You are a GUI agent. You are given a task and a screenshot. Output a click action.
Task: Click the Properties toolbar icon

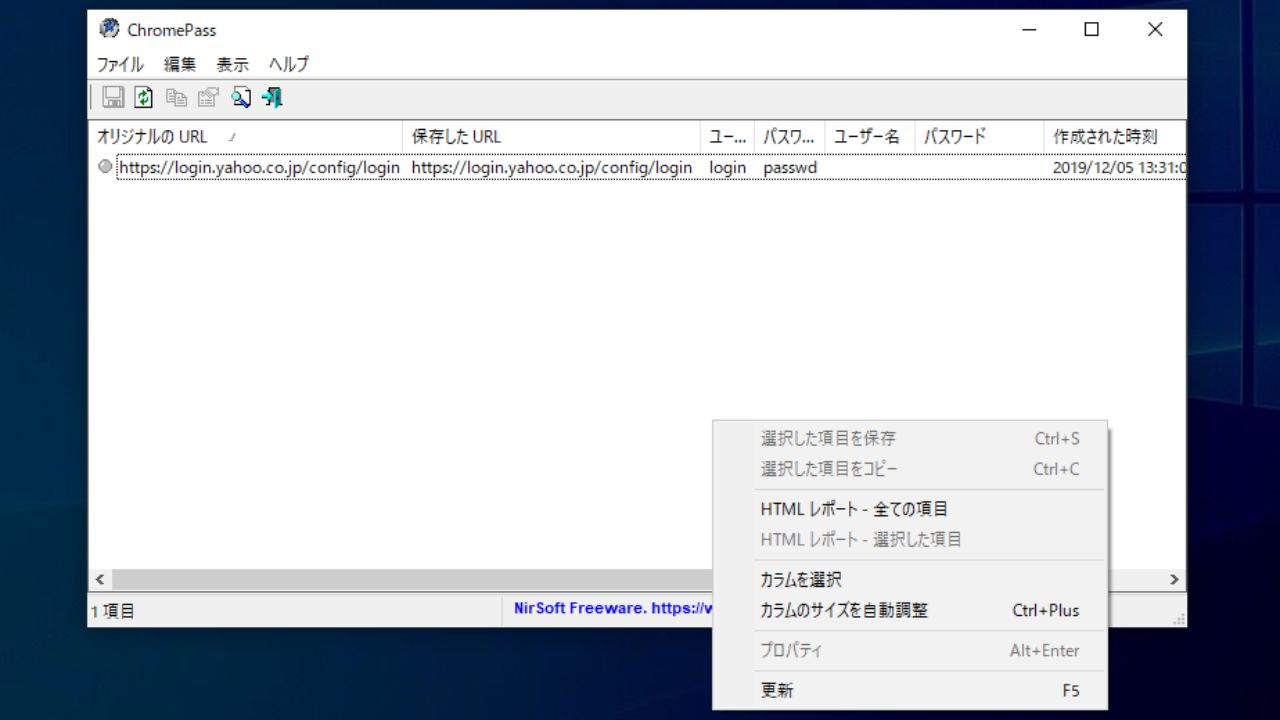pyautogui.click(x=208, y=97)
